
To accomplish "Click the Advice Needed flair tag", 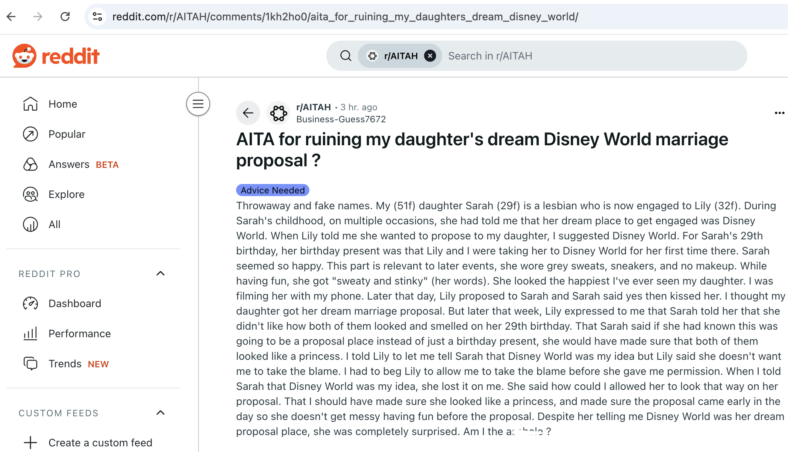I will tap(272, 190).
